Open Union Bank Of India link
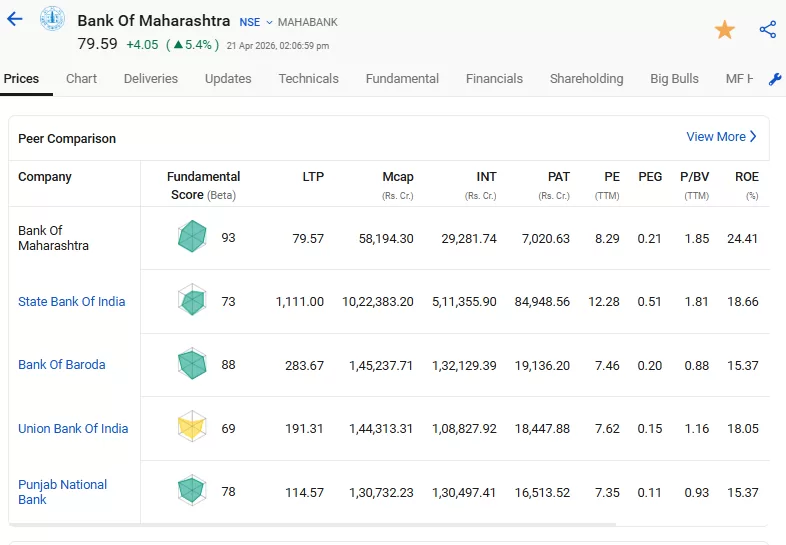Screen dimensions: 786x545 click(x=73, y=429)
